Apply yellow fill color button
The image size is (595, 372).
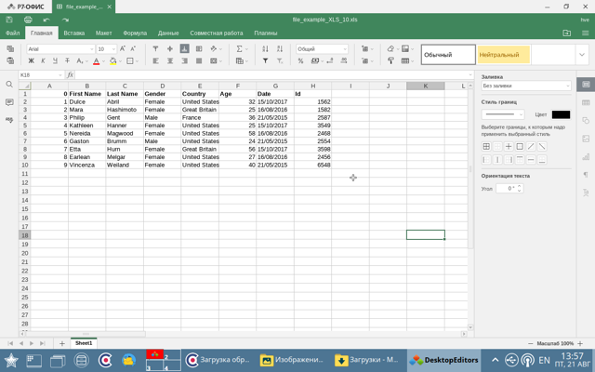113,61
